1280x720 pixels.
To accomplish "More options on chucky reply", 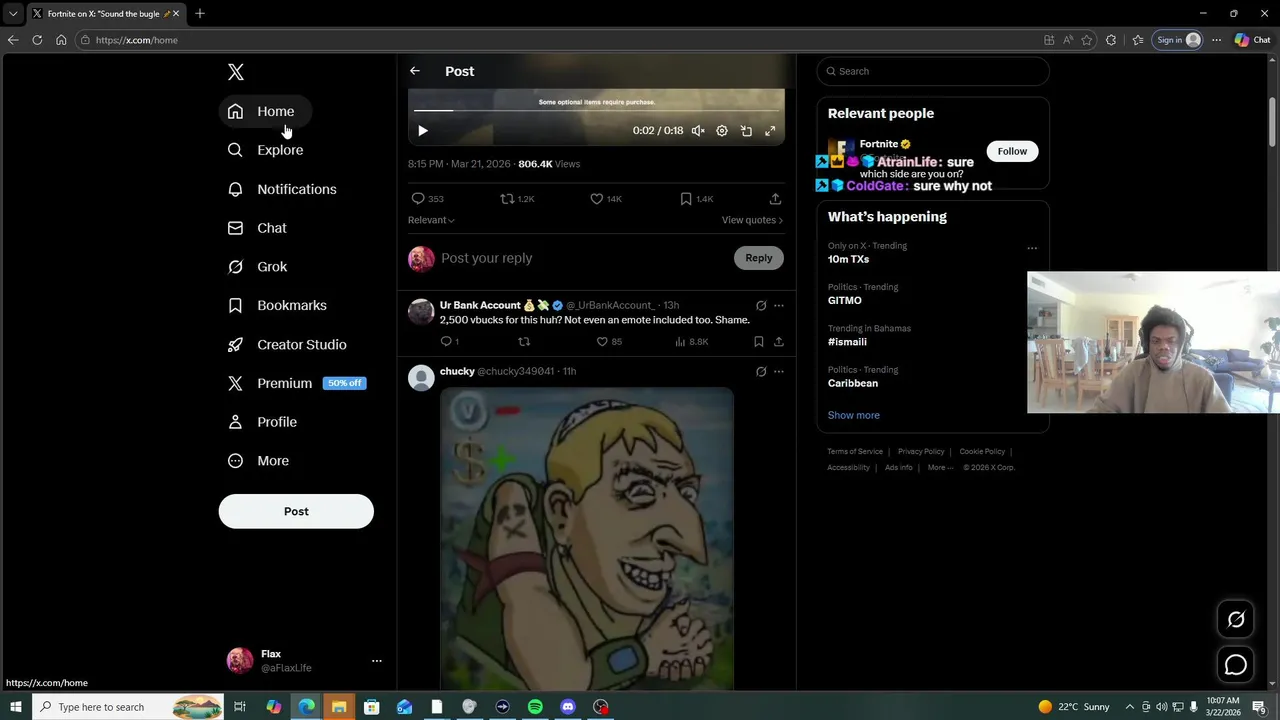I will 779,371.
